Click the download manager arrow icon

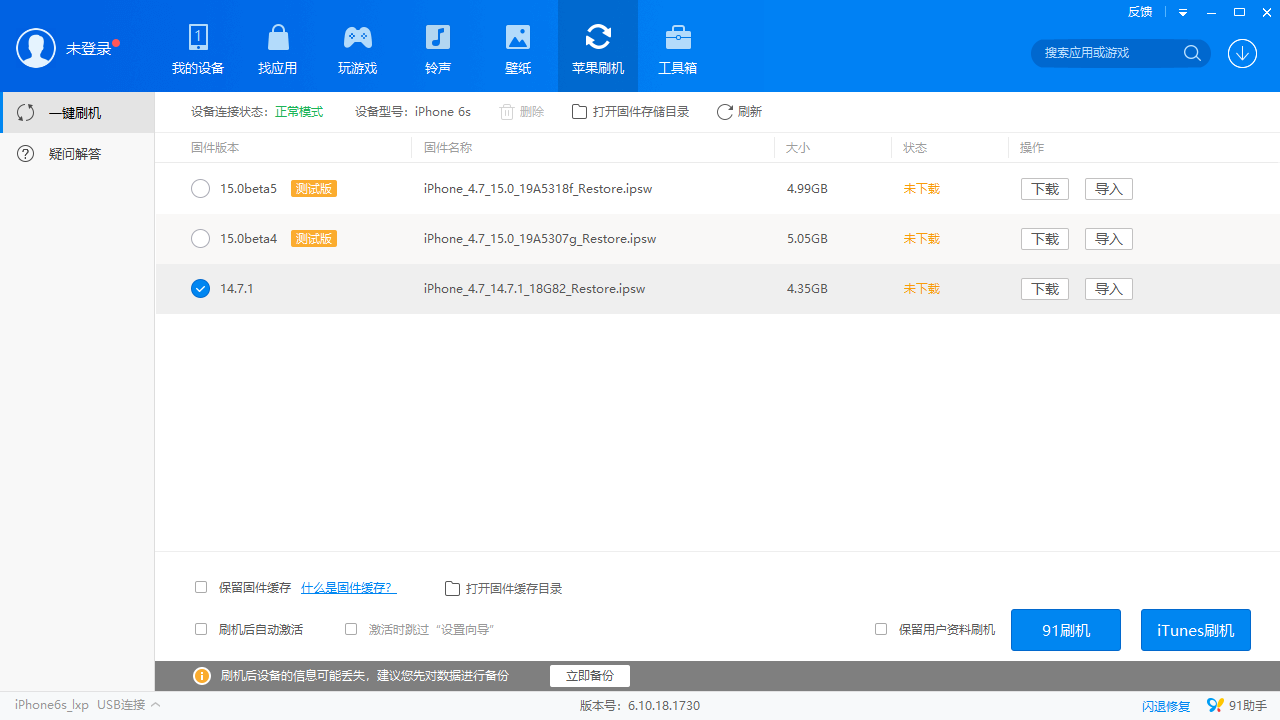[x=1242, y=53]
